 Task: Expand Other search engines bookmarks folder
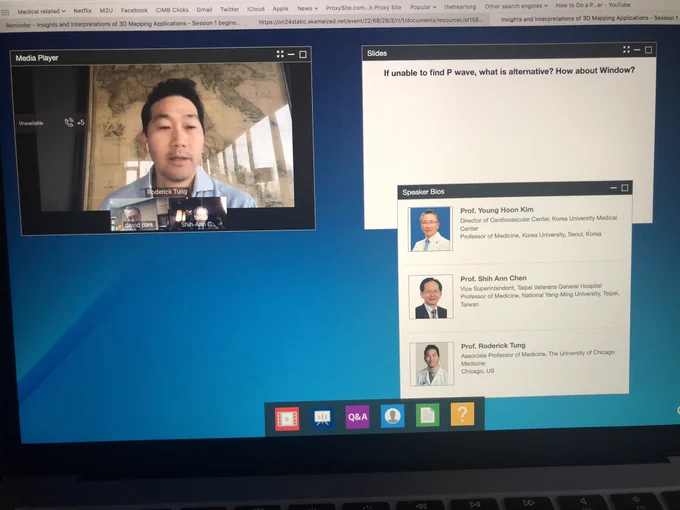click(x=516, y=6)
